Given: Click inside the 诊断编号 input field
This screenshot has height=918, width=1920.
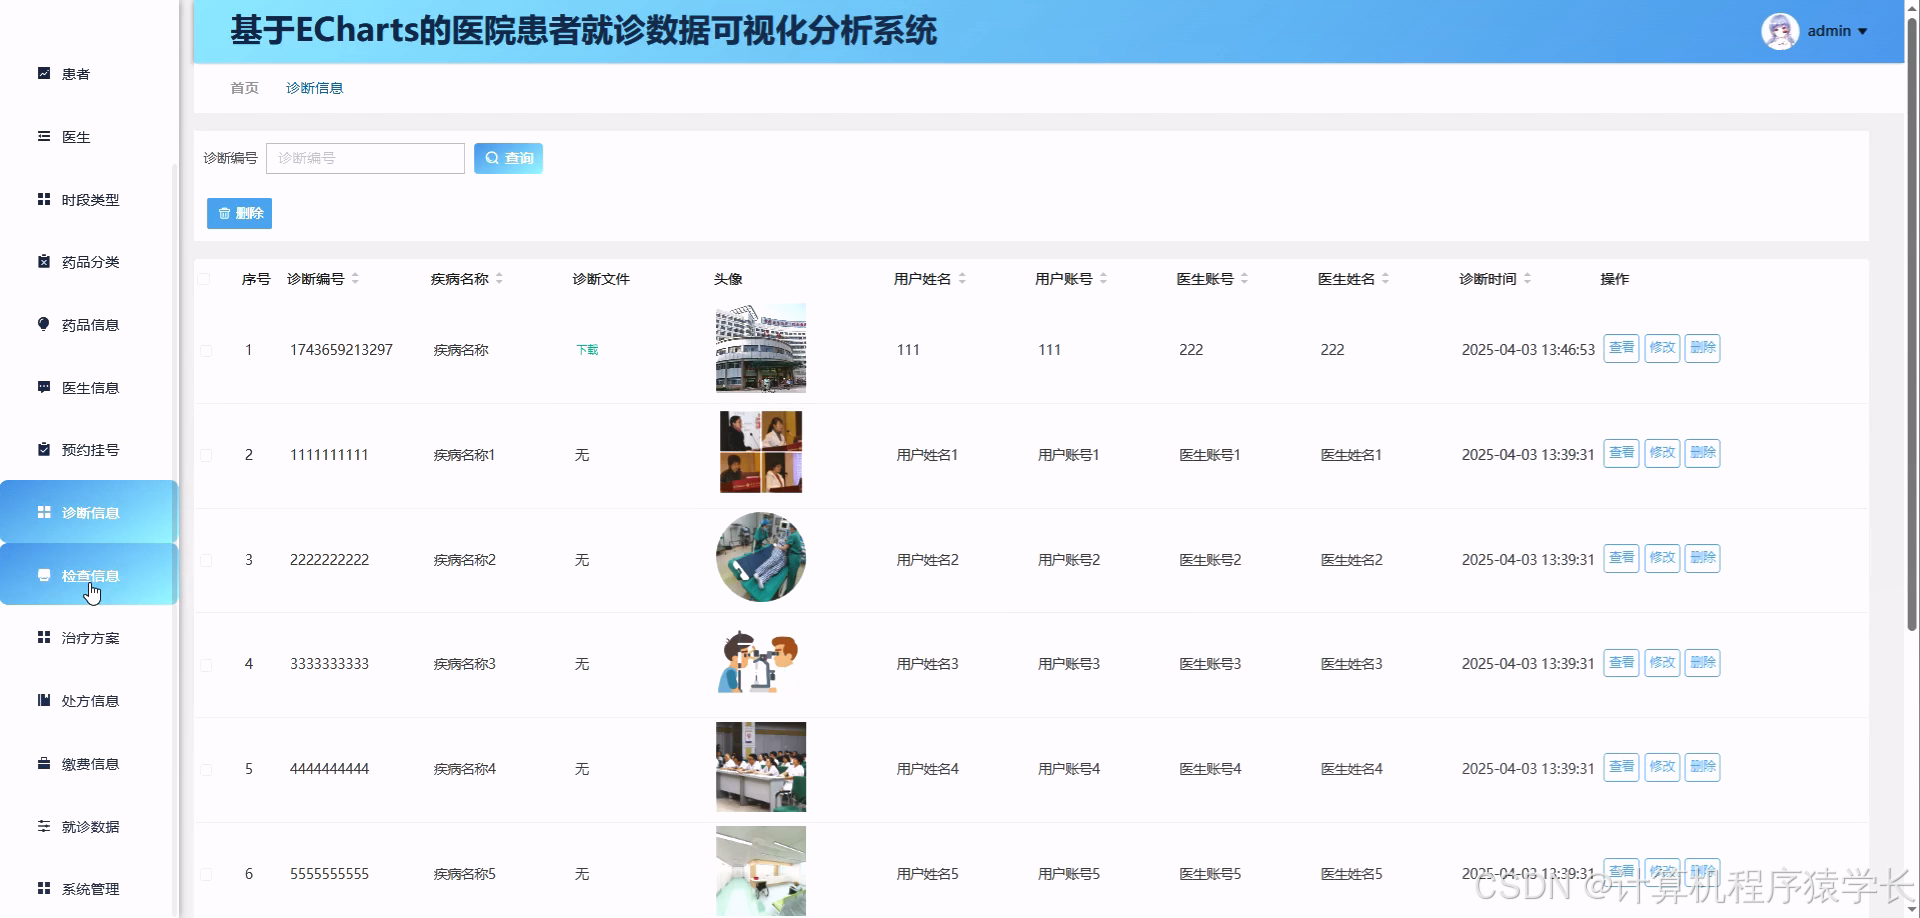Looking at the screenshot, I should pyautogui.click(x=365, y=158).
